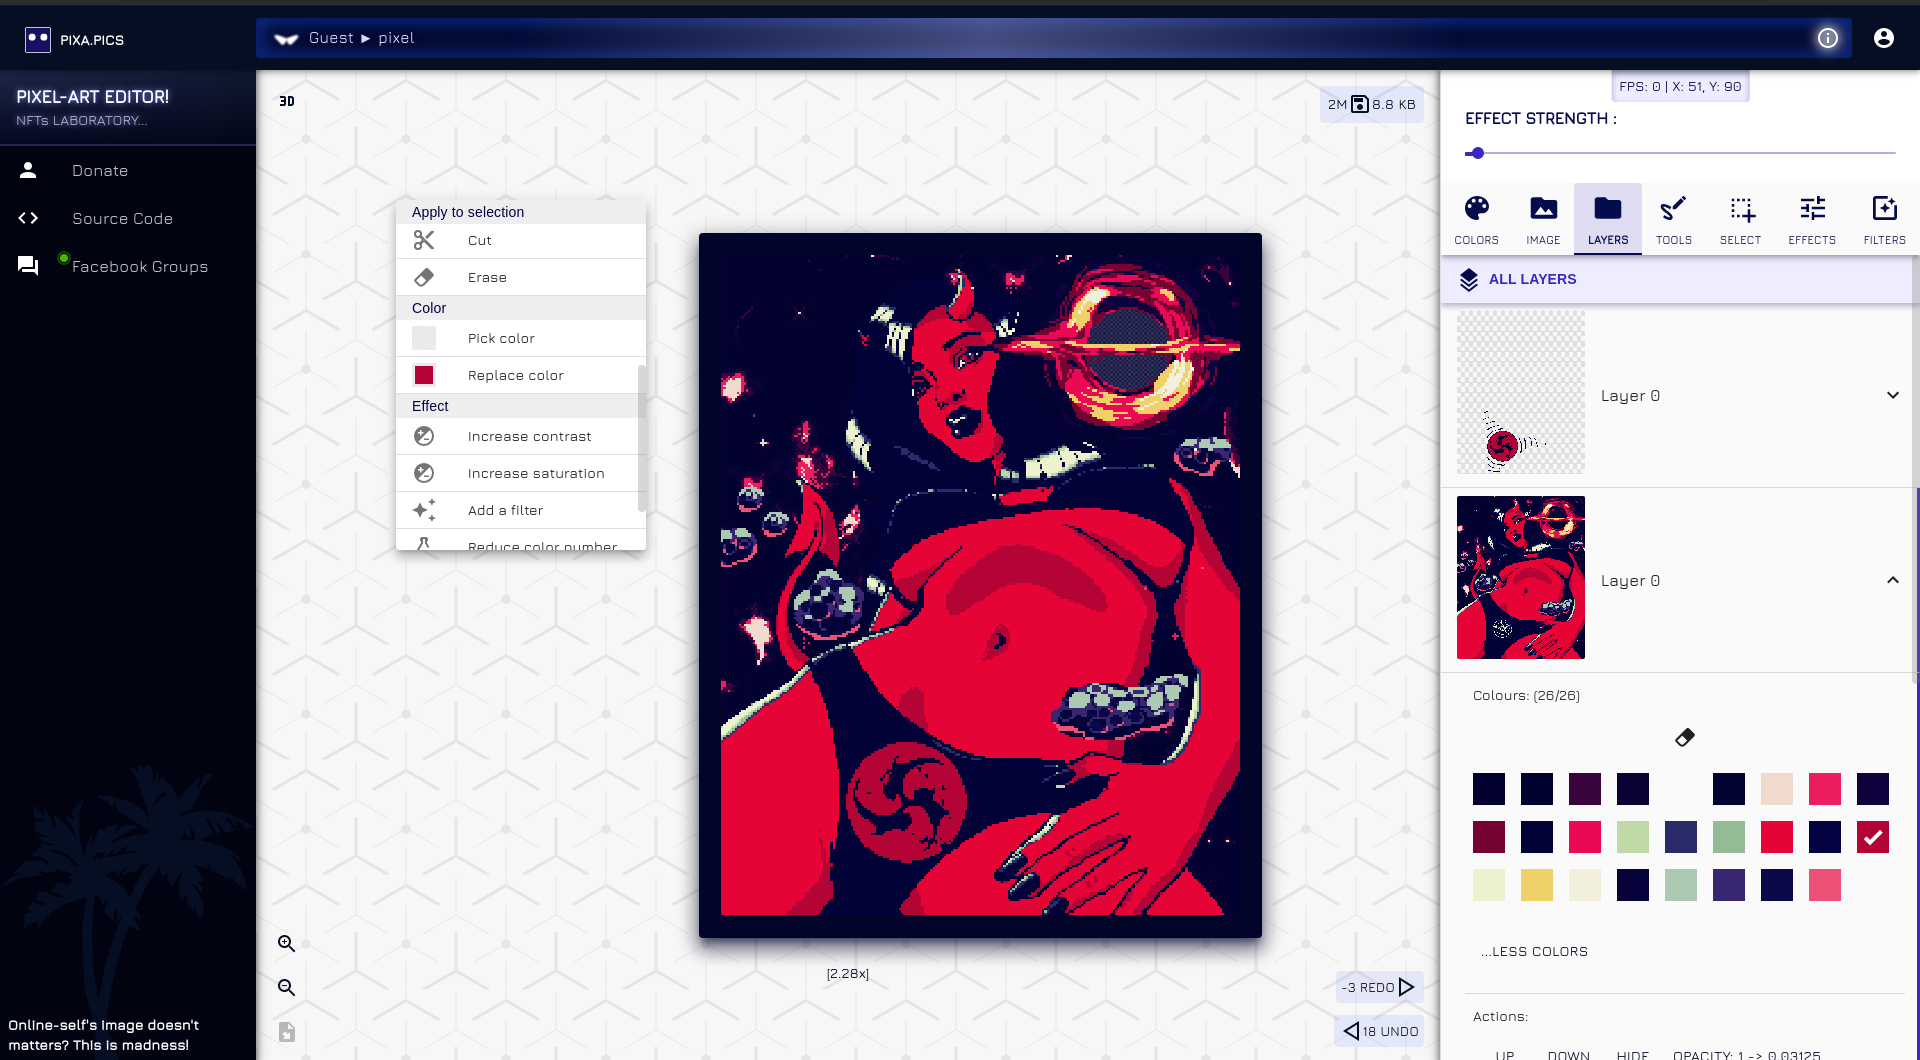Zoom in on the canvas with the magnifier plus icon

pyautogui.click(x=286, y=943)
